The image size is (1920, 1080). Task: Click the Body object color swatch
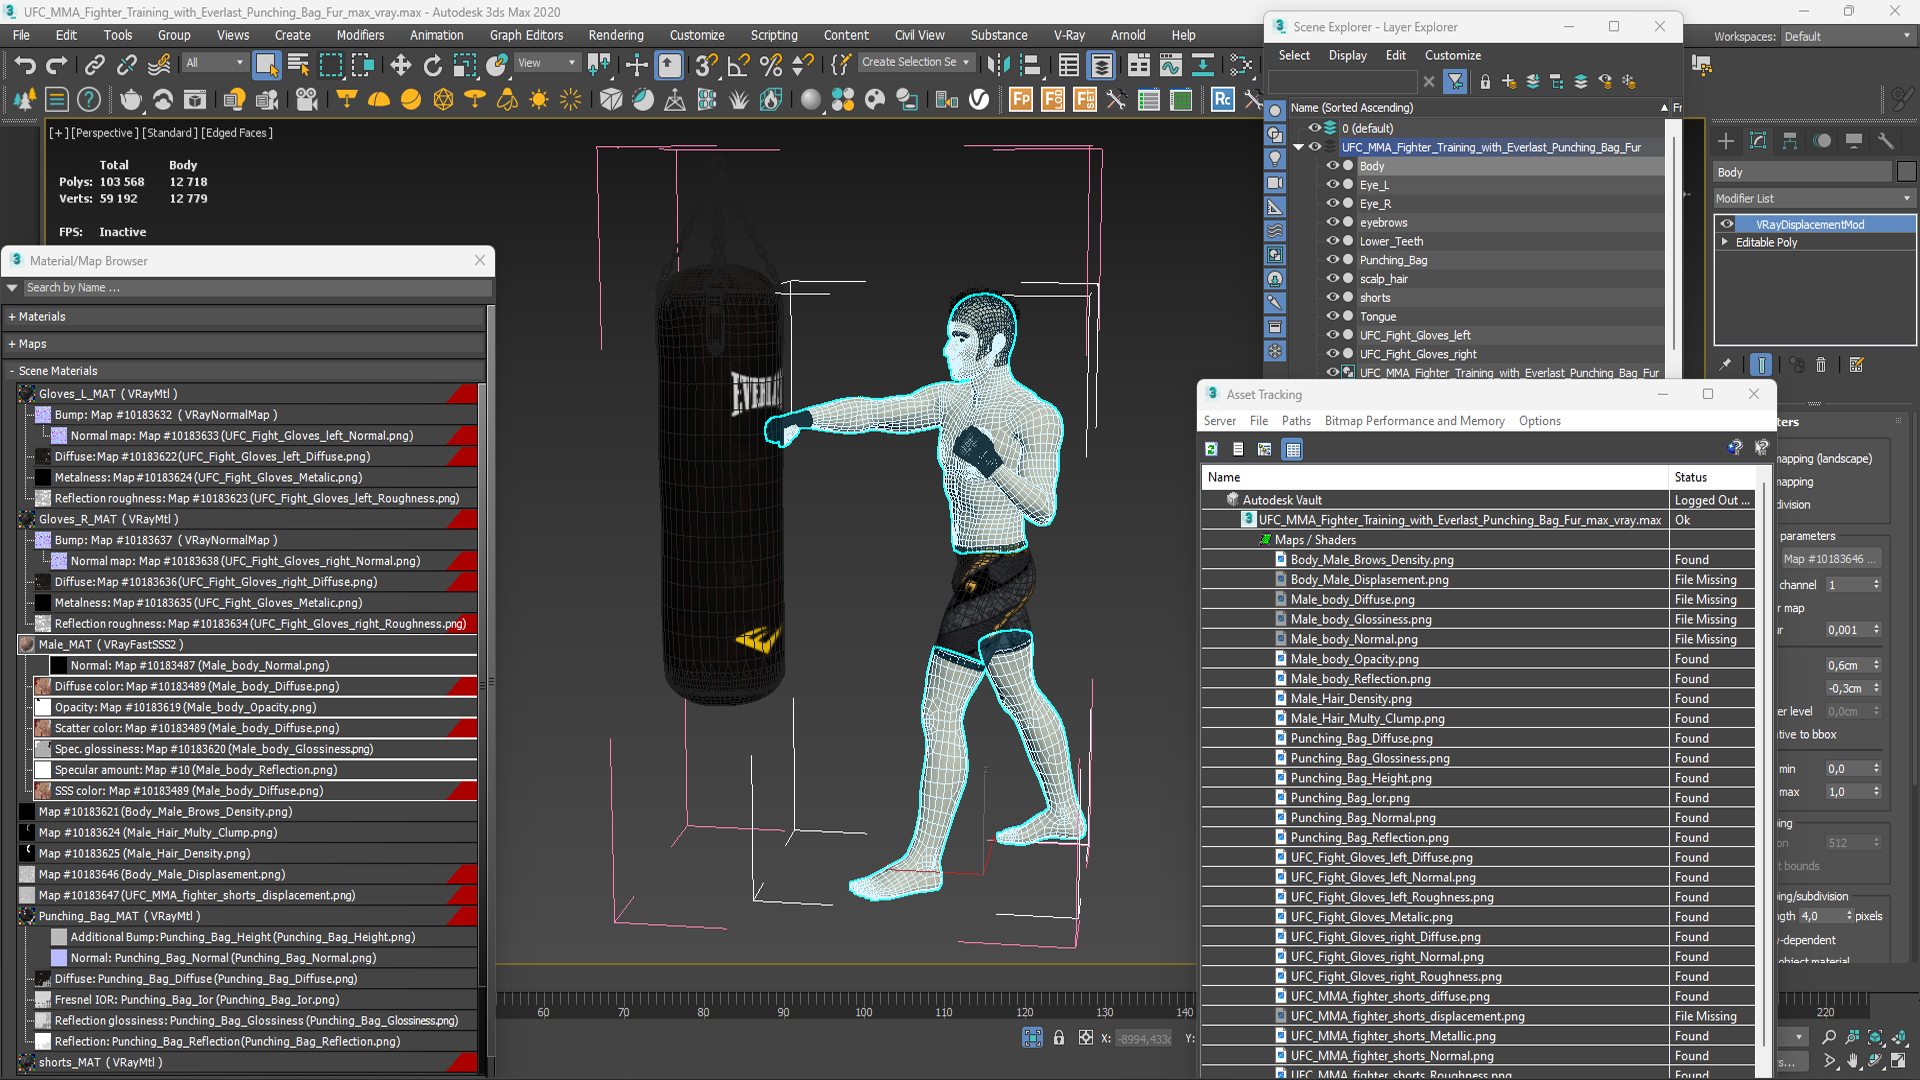coord(1906,172)
